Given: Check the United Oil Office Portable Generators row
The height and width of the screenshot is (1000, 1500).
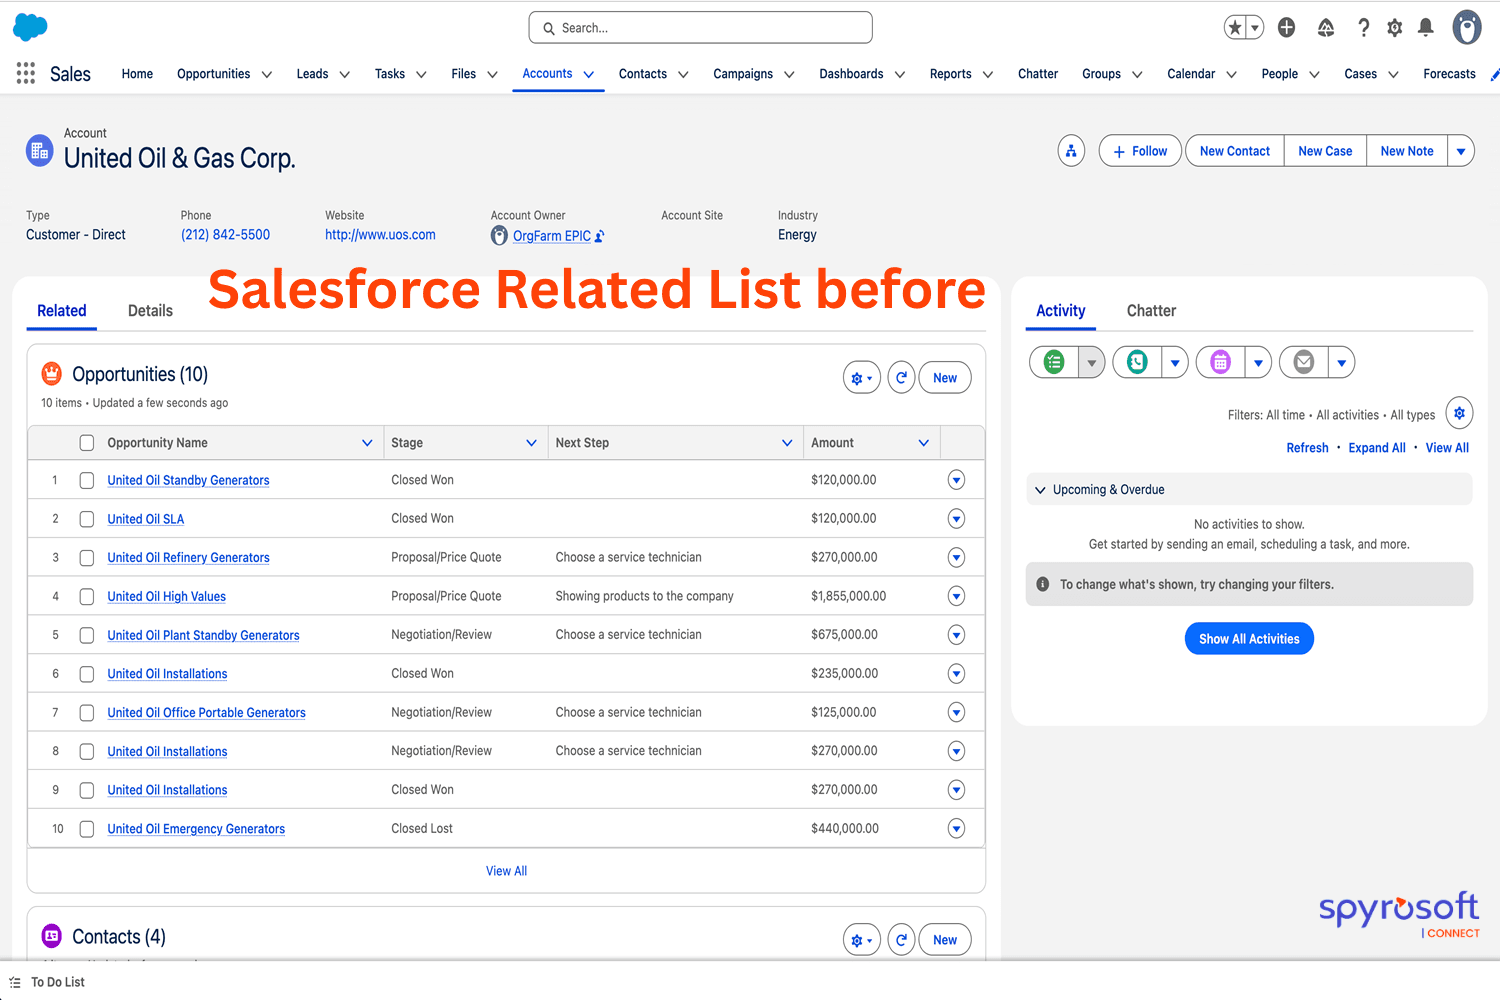Looking at the screenshot, I should pos(87,713).
